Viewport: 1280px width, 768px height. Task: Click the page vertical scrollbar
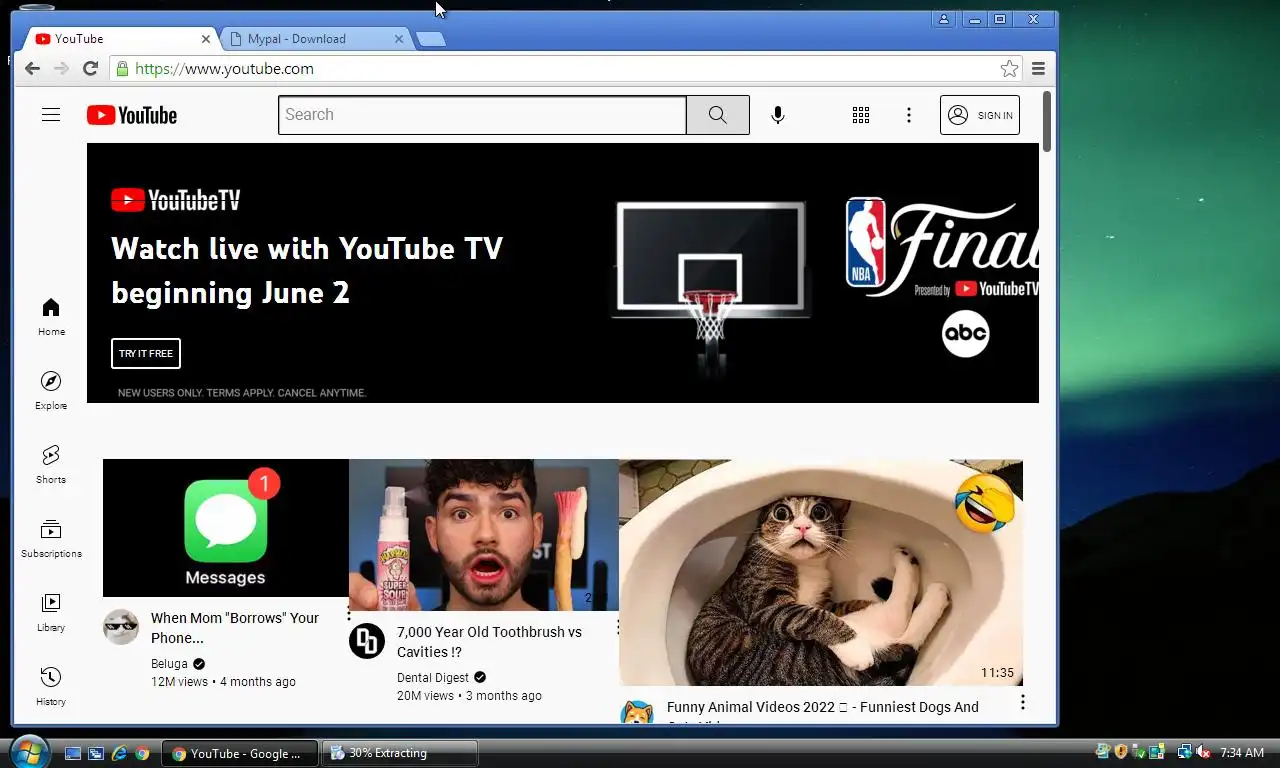click(1047, 121)
